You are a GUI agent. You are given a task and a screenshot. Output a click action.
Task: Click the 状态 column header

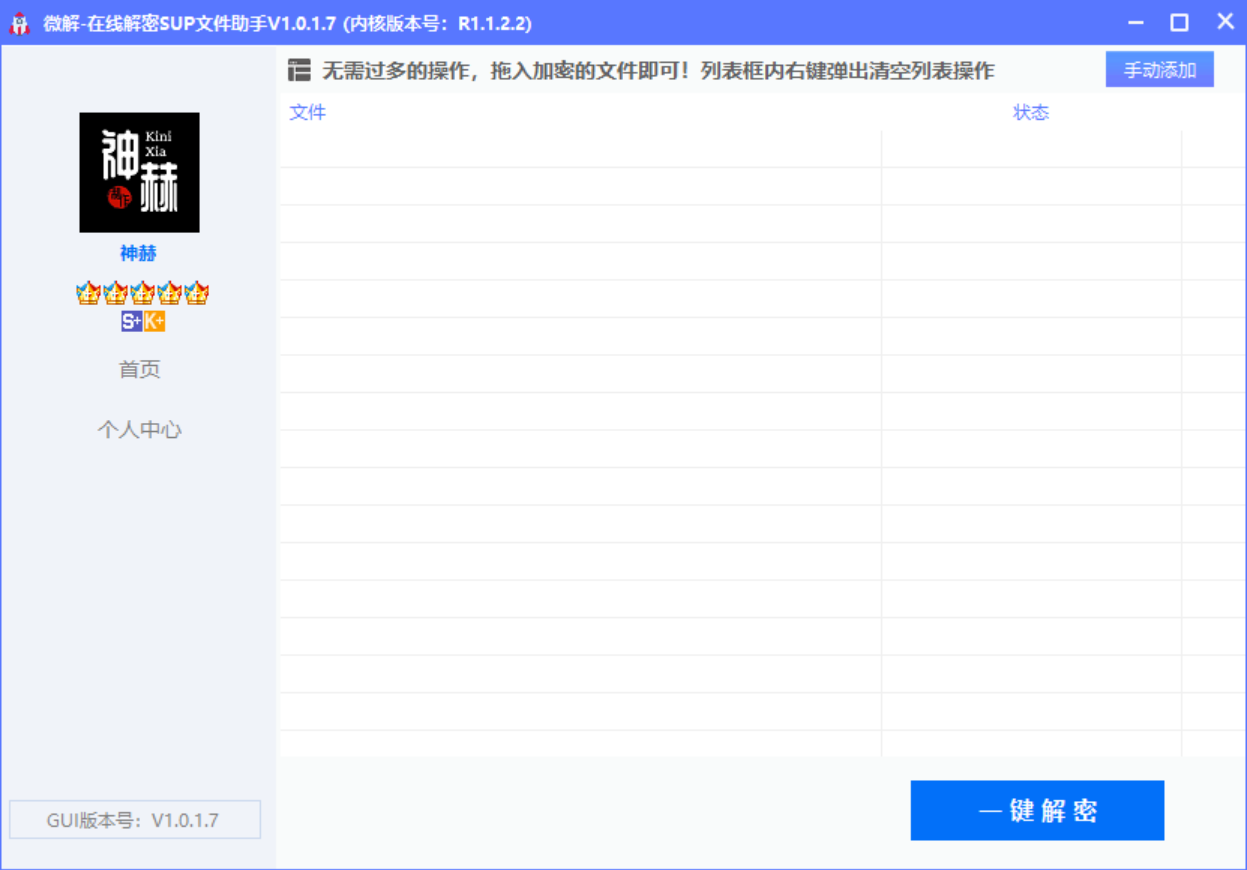(1031, 112)
